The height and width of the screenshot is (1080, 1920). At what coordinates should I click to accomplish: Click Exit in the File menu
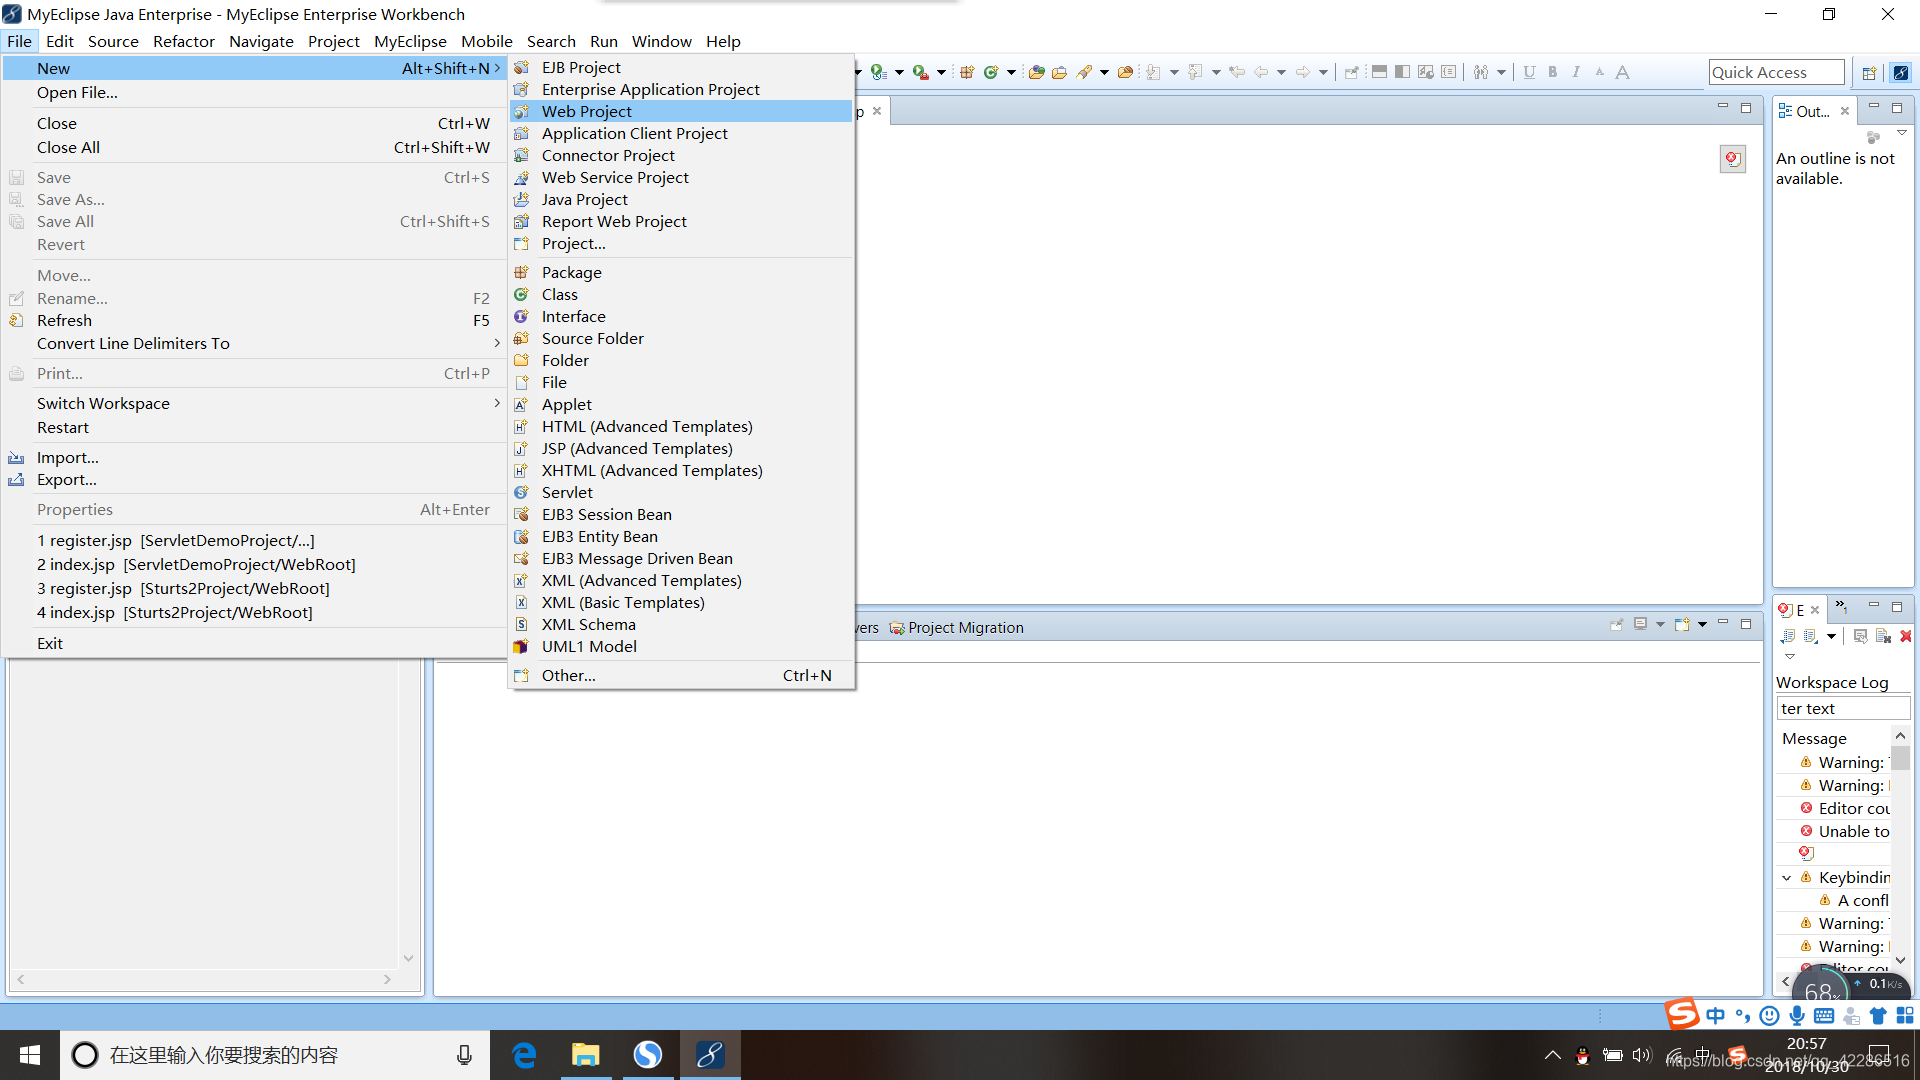[x=254, y=643]
